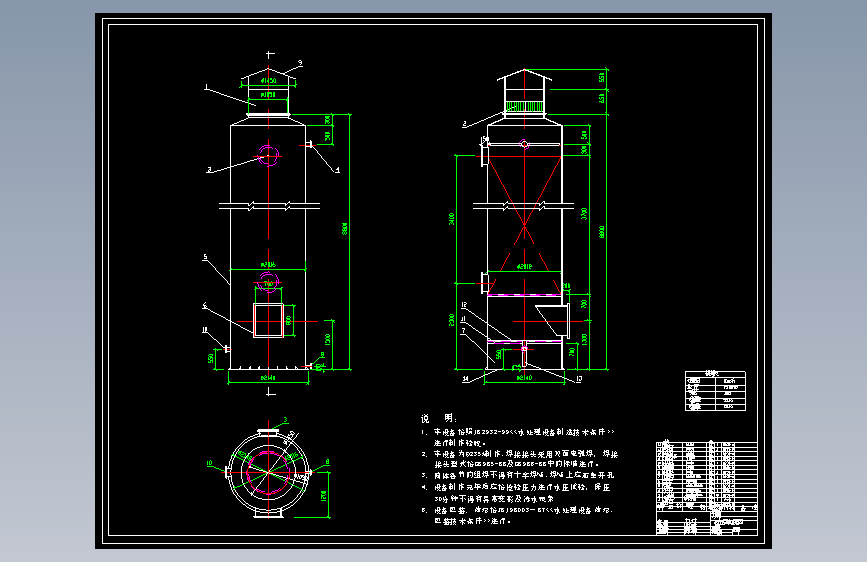Click callout number 9 near left view roof
This screenshot has width=867, height=562.
(x=300, y=63)
